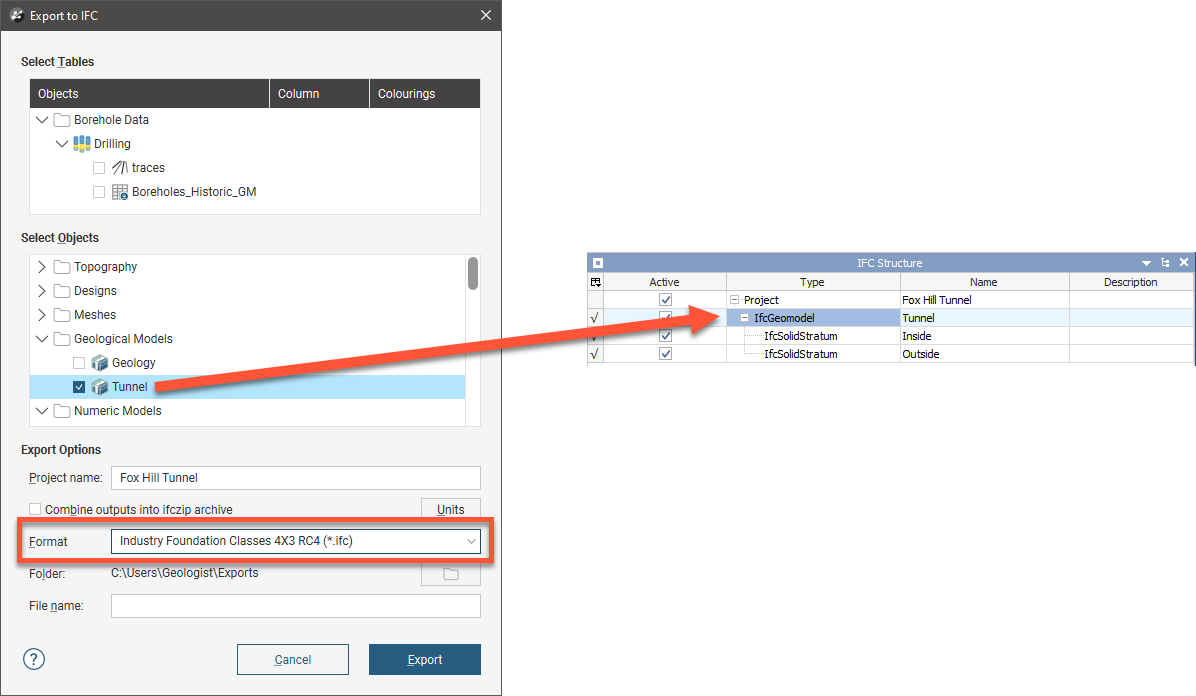Click the Units button
This screenshot has height=696, width=1196.
pyautogui.click(x=451, y=509)
